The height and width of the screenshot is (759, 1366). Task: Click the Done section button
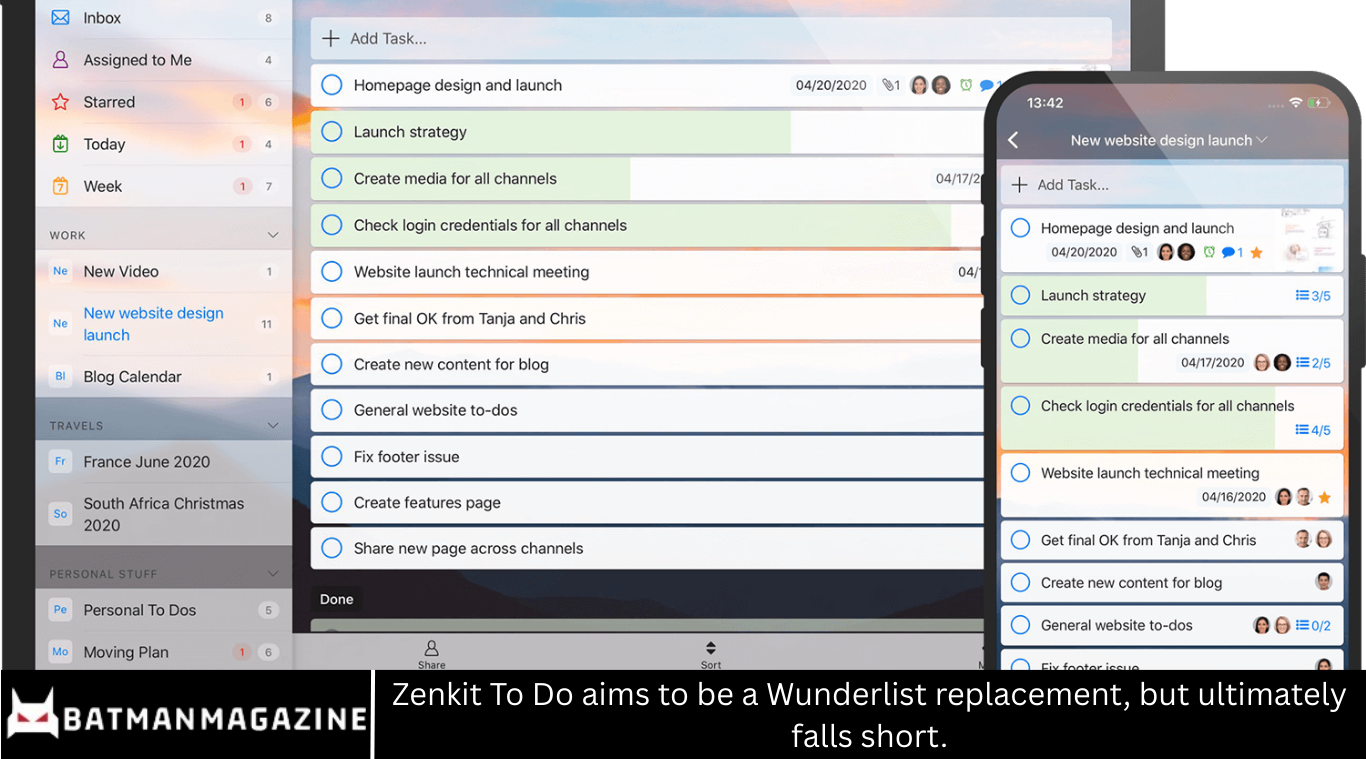(x=336, y=599)
